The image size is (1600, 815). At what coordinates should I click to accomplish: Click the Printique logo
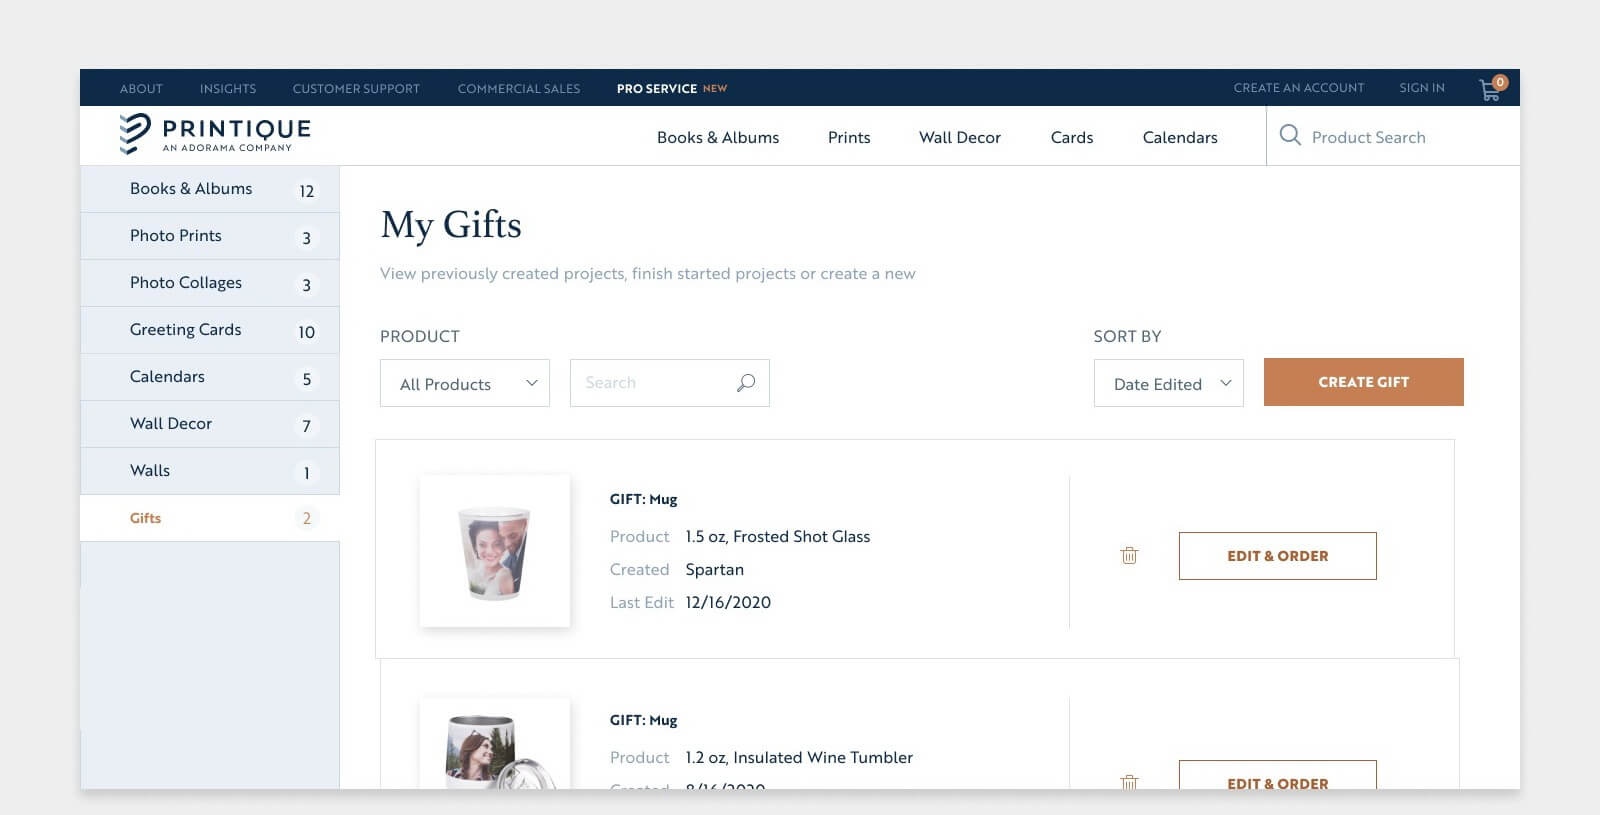point(215,134)
